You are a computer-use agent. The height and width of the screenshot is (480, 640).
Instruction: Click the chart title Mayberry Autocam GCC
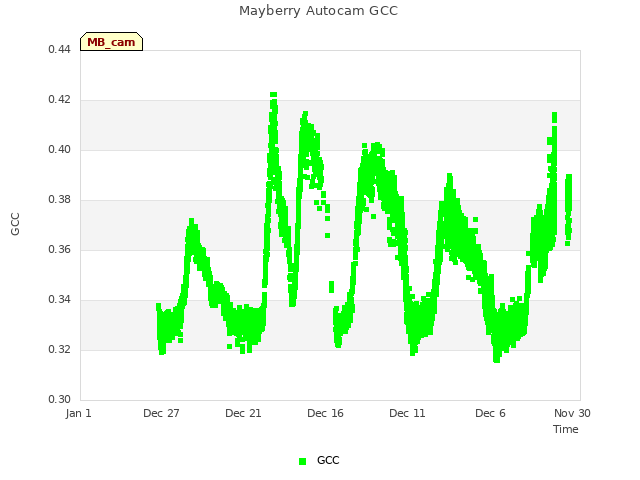pos(318,11)
